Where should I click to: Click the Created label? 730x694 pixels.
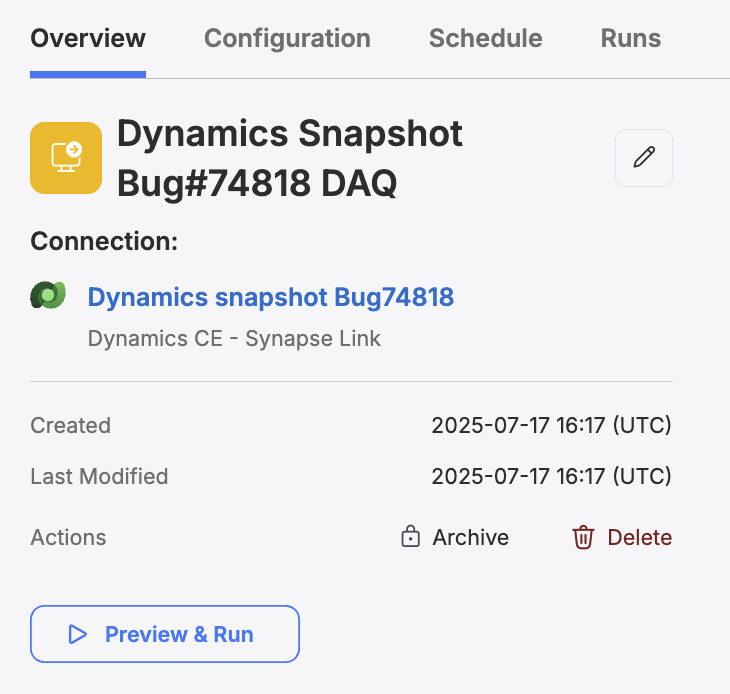click(71, 425)
